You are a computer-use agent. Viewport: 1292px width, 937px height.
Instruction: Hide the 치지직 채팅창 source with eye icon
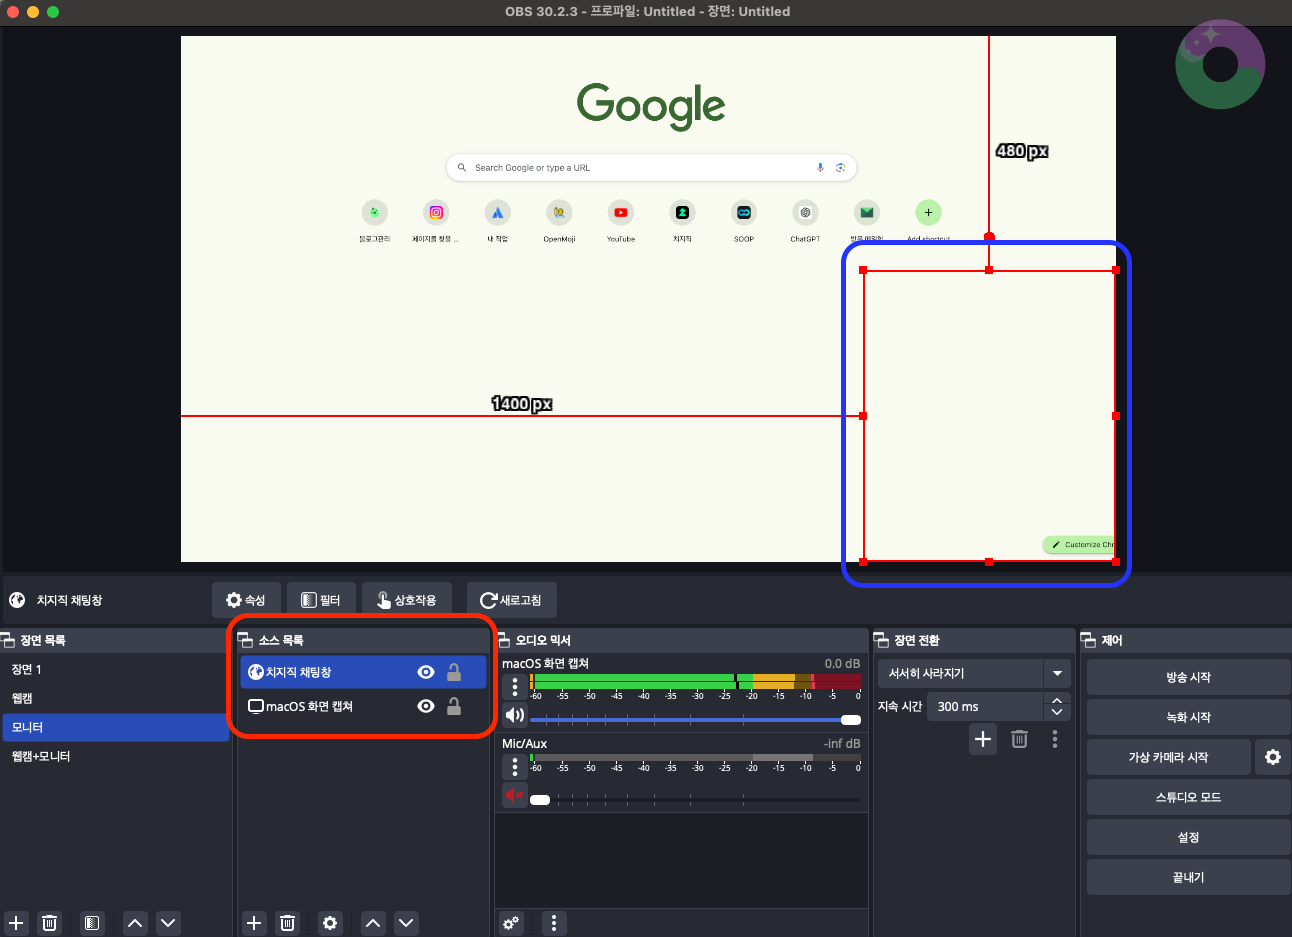click(x=425, y=672)
